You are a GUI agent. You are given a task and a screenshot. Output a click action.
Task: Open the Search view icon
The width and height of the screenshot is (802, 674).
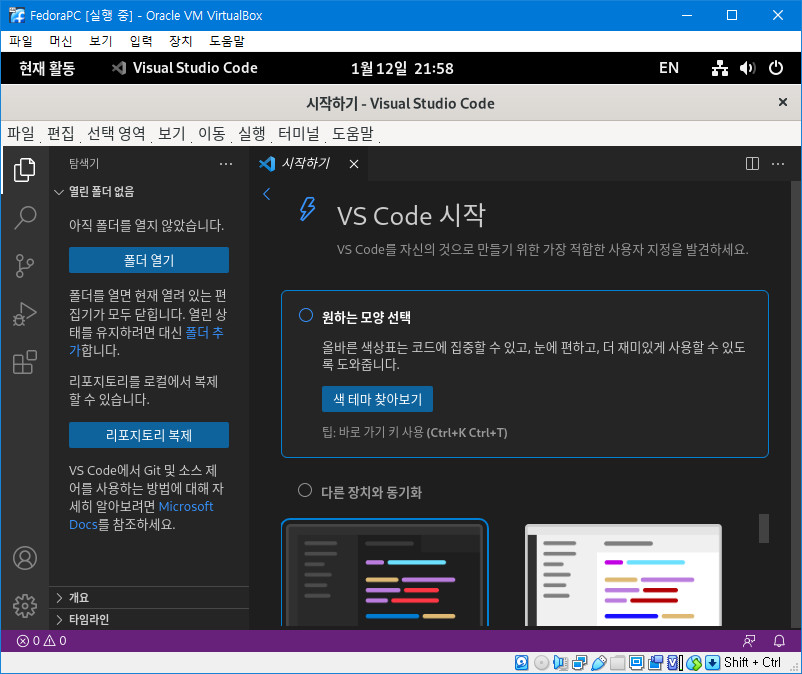pos(25,217)
